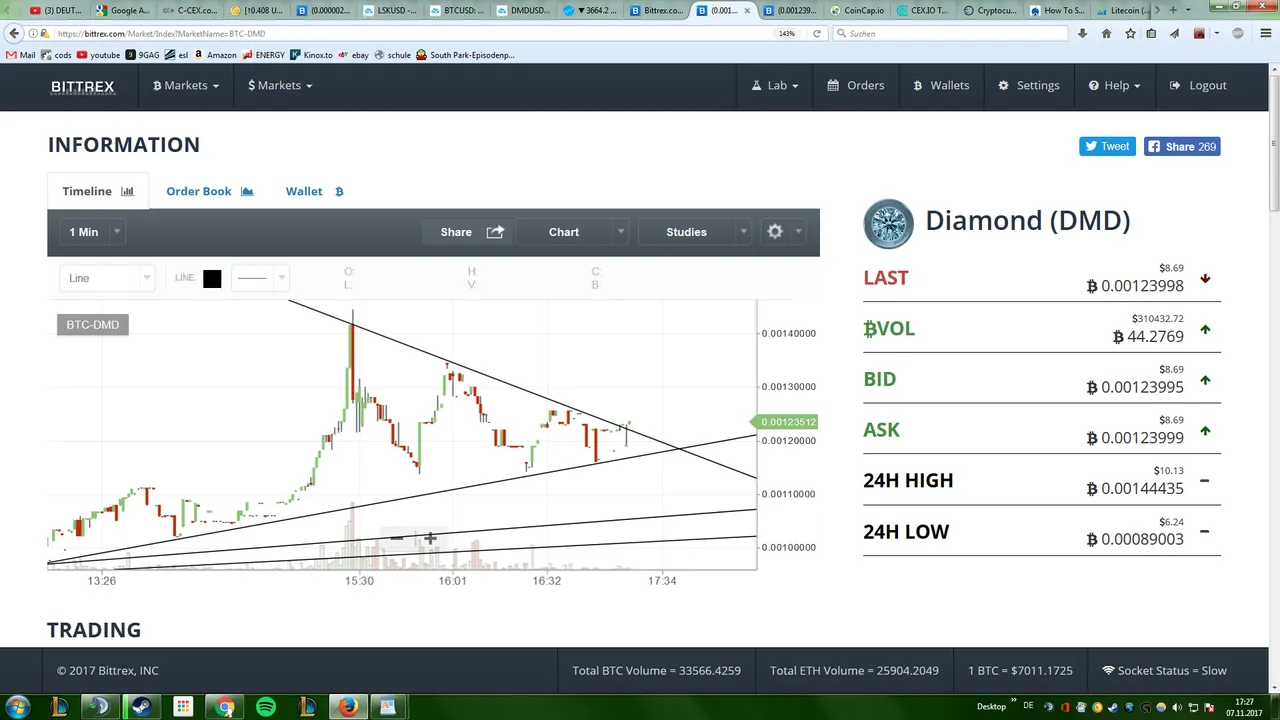The image size is (1280, 720).
Task: Click the Total BTC Volume text
Action: (656, 671)
